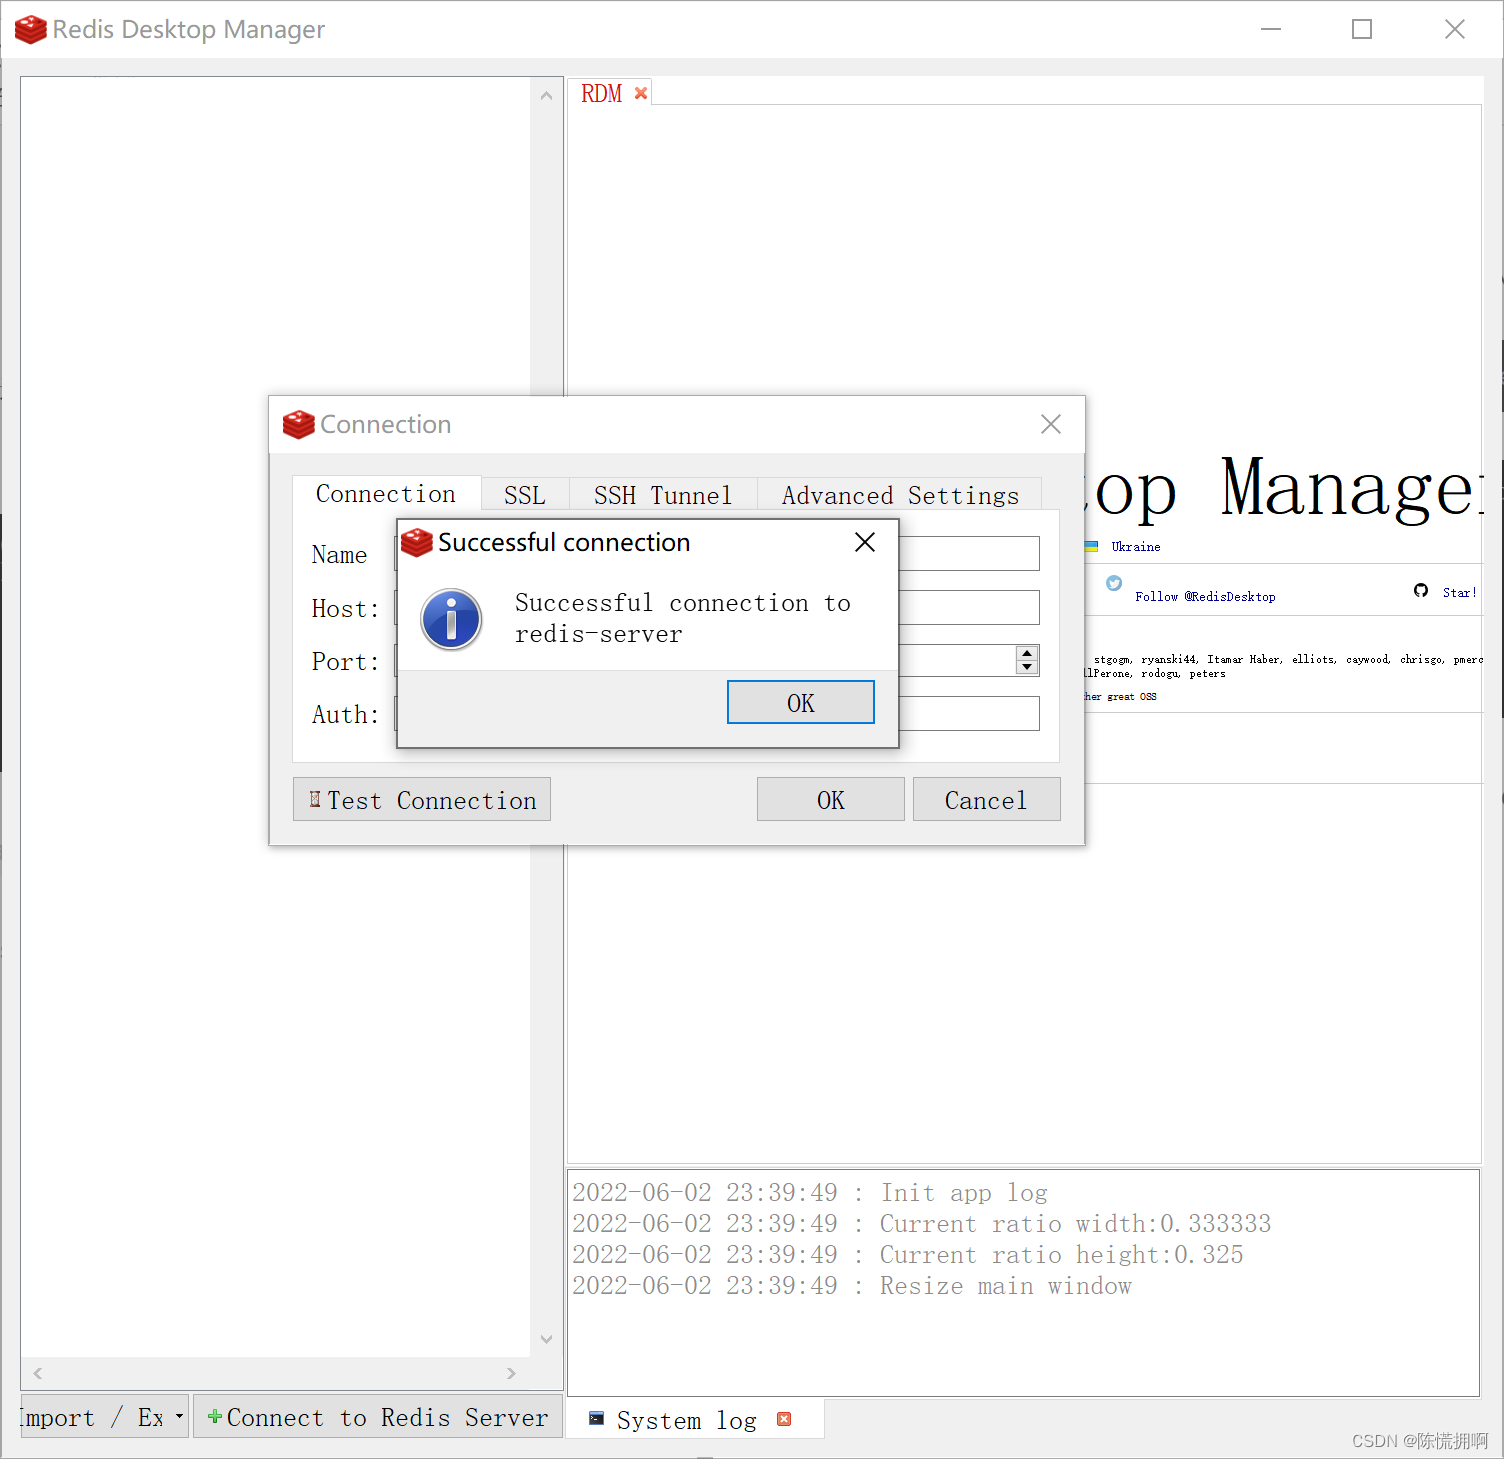
Task: Close the Connection dialog window
Action: coord(1051,424)
